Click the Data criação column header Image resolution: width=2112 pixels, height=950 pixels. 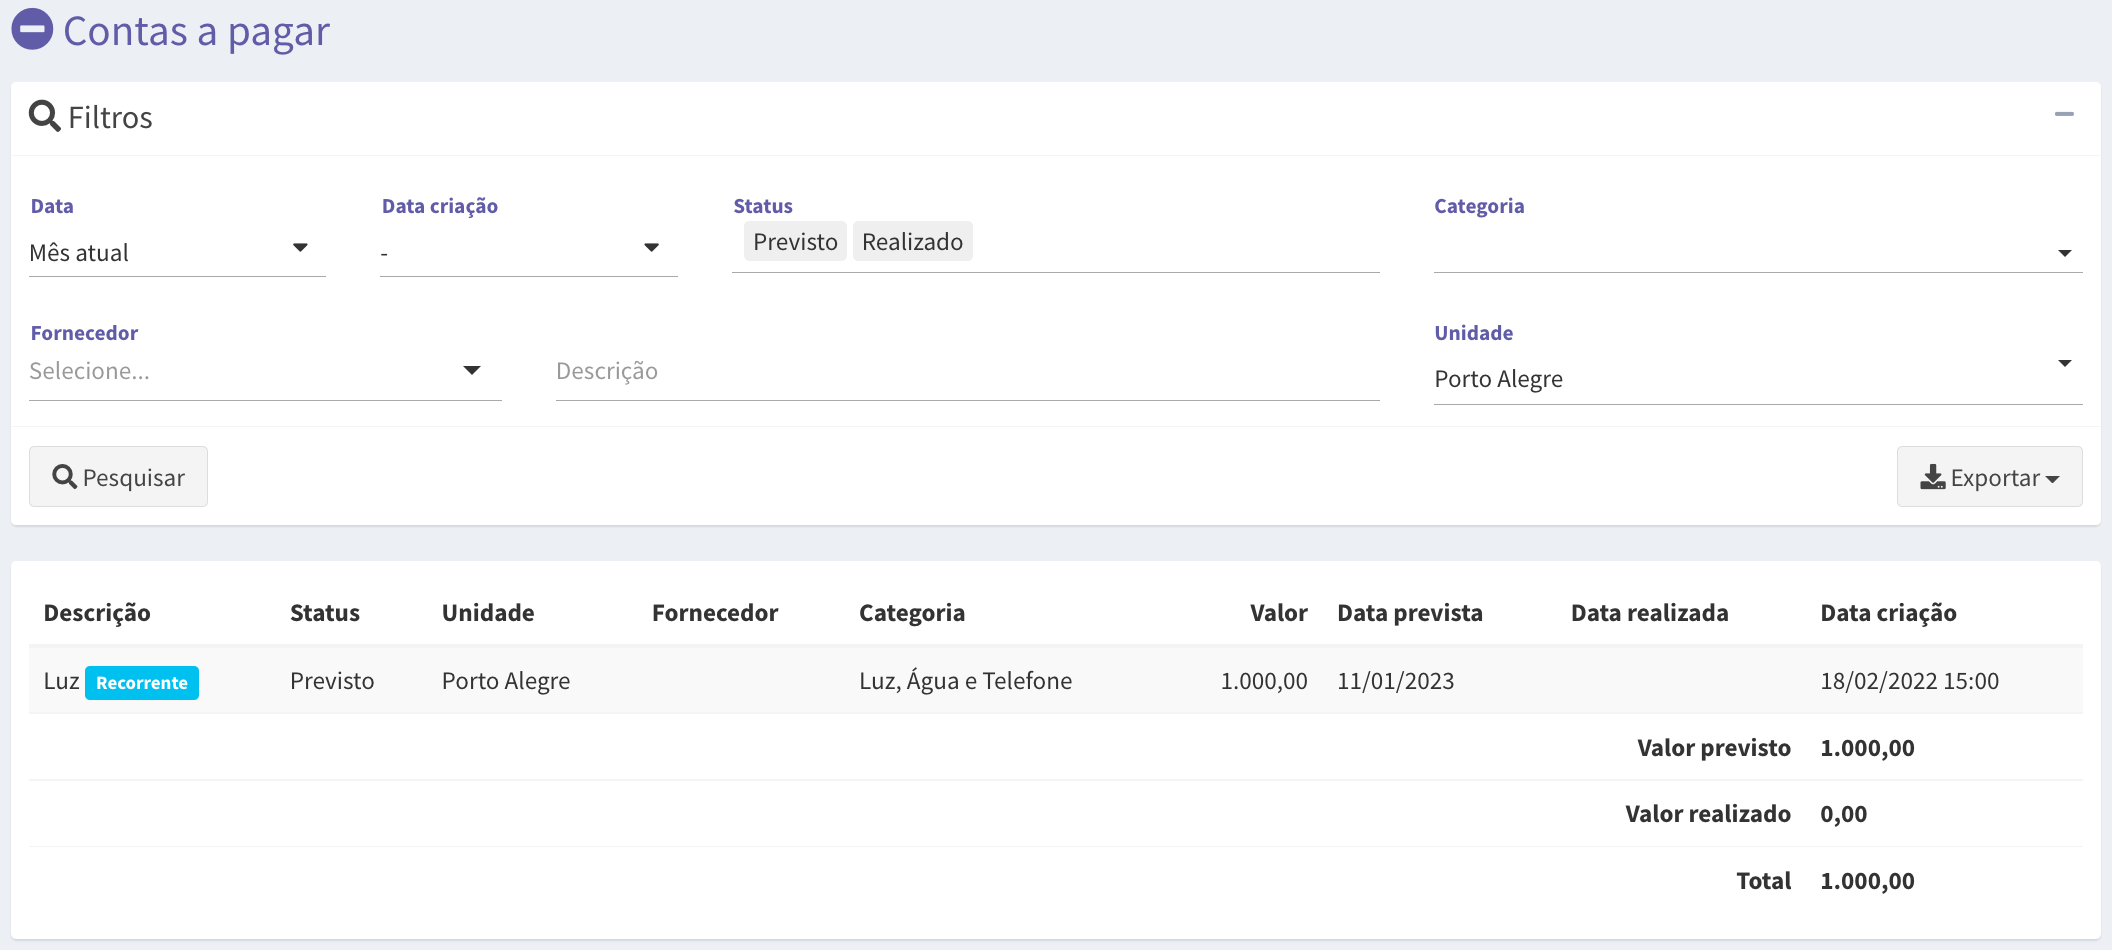(x=1888, y=613)
